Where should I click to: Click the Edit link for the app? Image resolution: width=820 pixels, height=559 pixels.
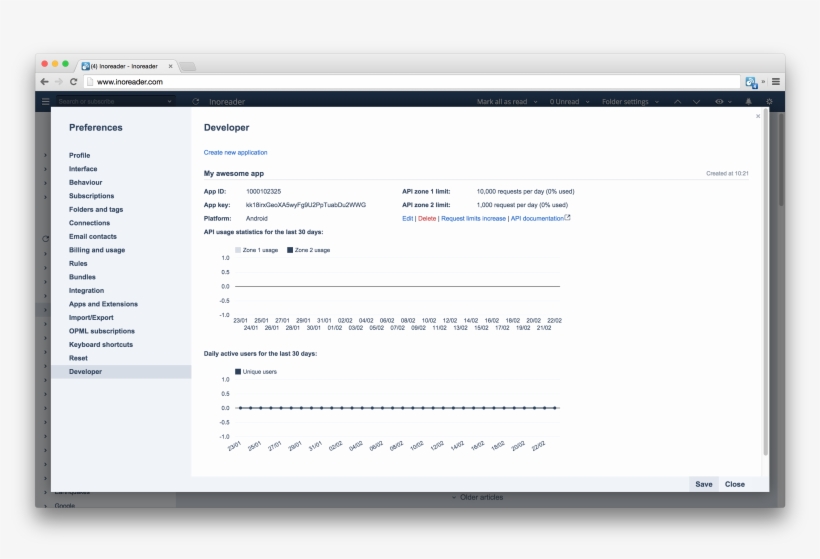pyautogui.click(x=407, y=219)
